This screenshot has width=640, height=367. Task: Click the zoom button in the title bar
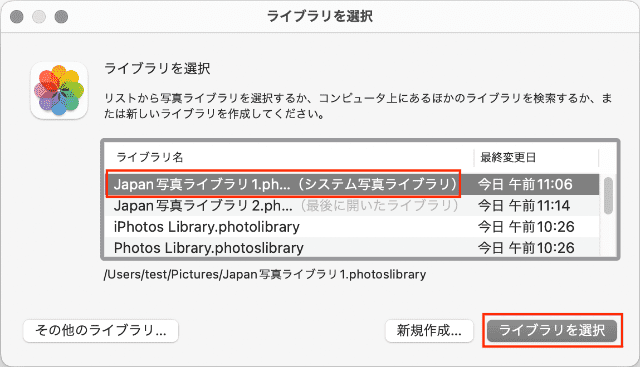pos(61,16)
